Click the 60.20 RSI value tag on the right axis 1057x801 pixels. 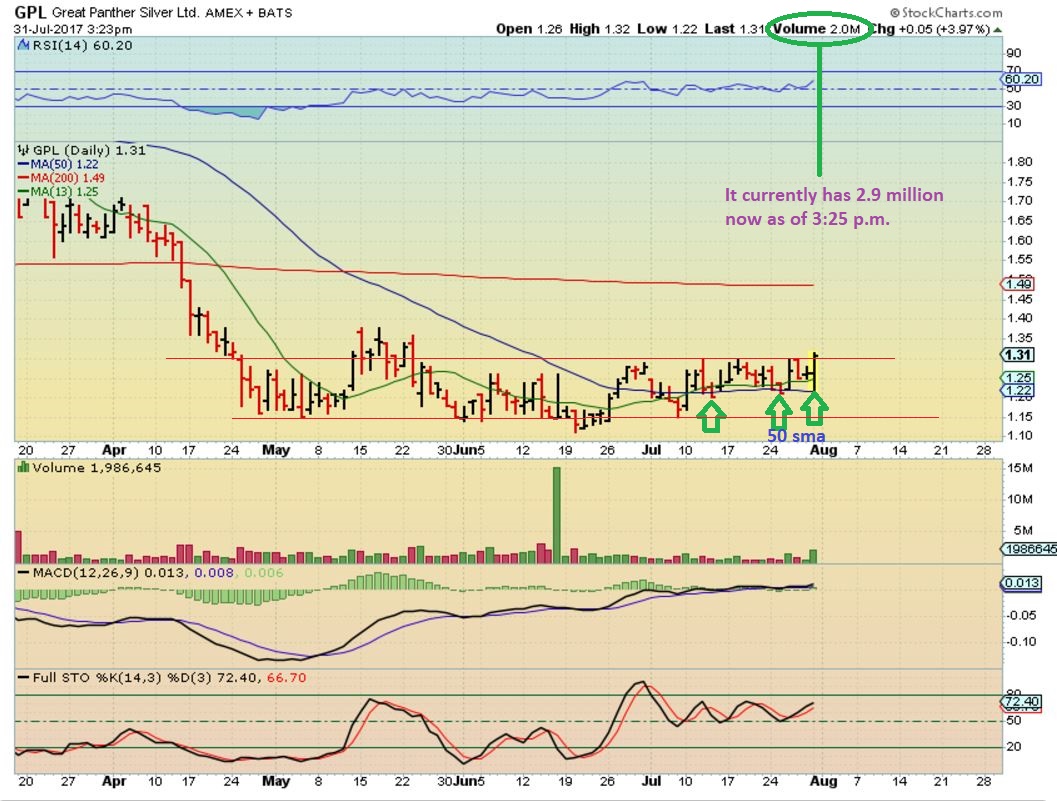(x=1022, y=79)
